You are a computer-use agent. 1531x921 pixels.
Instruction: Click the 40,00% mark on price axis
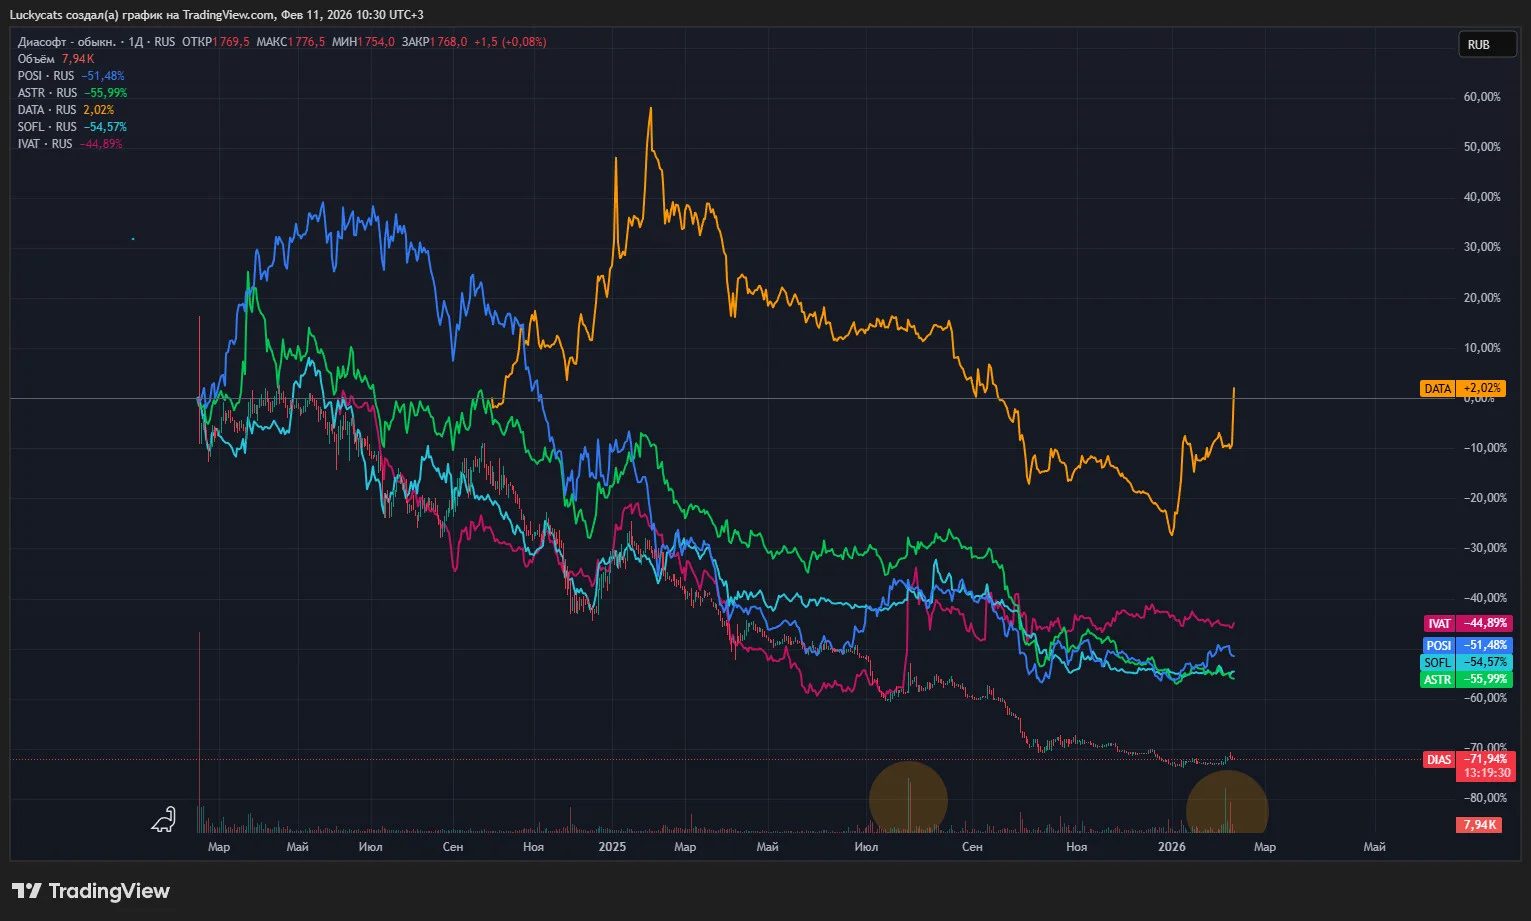tap(1482, 197)
